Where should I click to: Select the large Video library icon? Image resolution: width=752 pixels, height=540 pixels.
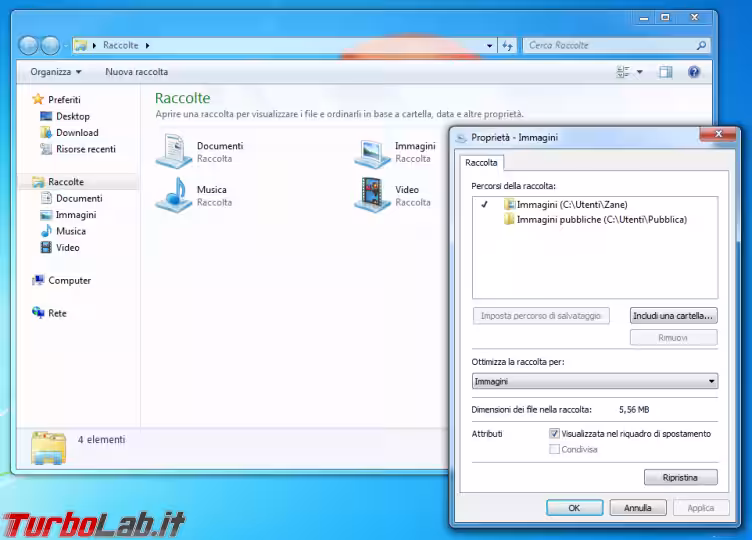372,195
